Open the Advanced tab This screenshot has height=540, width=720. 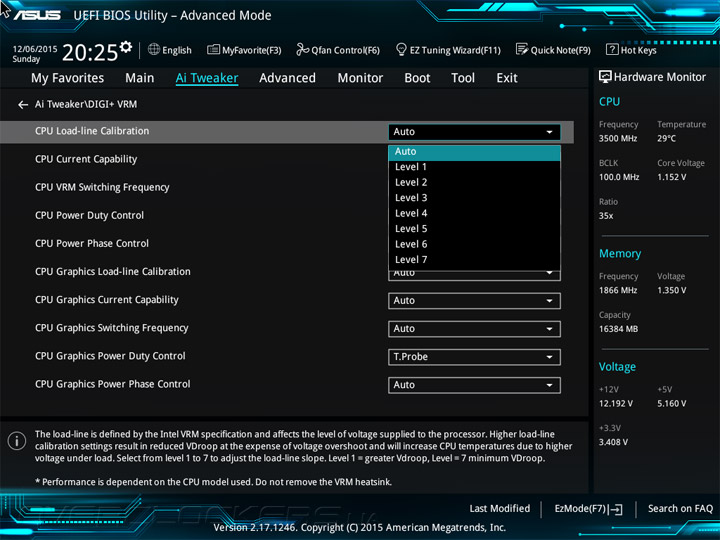click(x=287, y=78)
